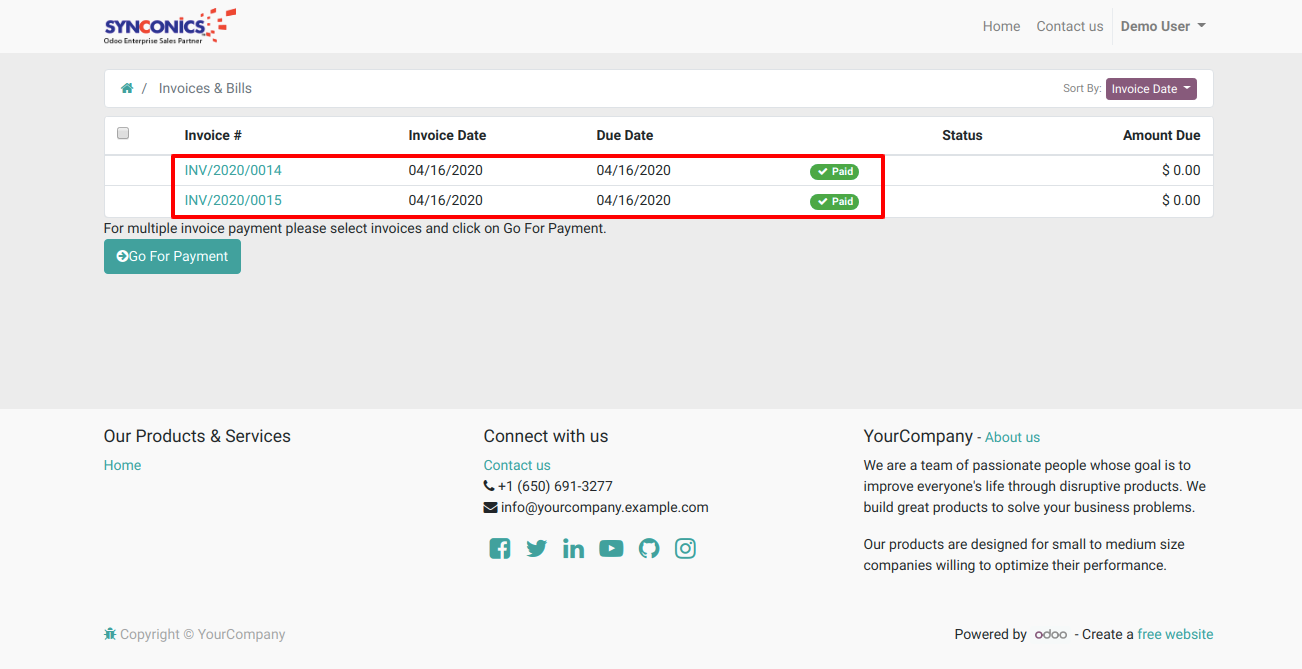This screenshot has height=669, width=1302.
Task: Open the Instagram social icon
Action: (685, 548)
